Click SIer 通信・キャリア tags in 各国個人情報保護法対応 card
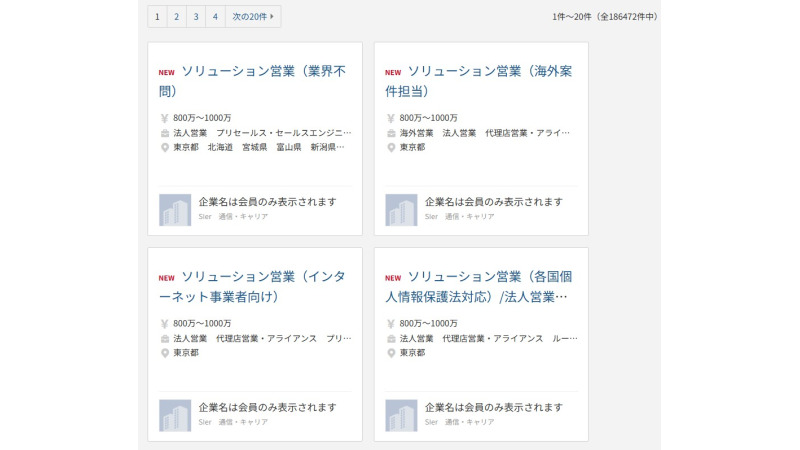 point(460,422)
